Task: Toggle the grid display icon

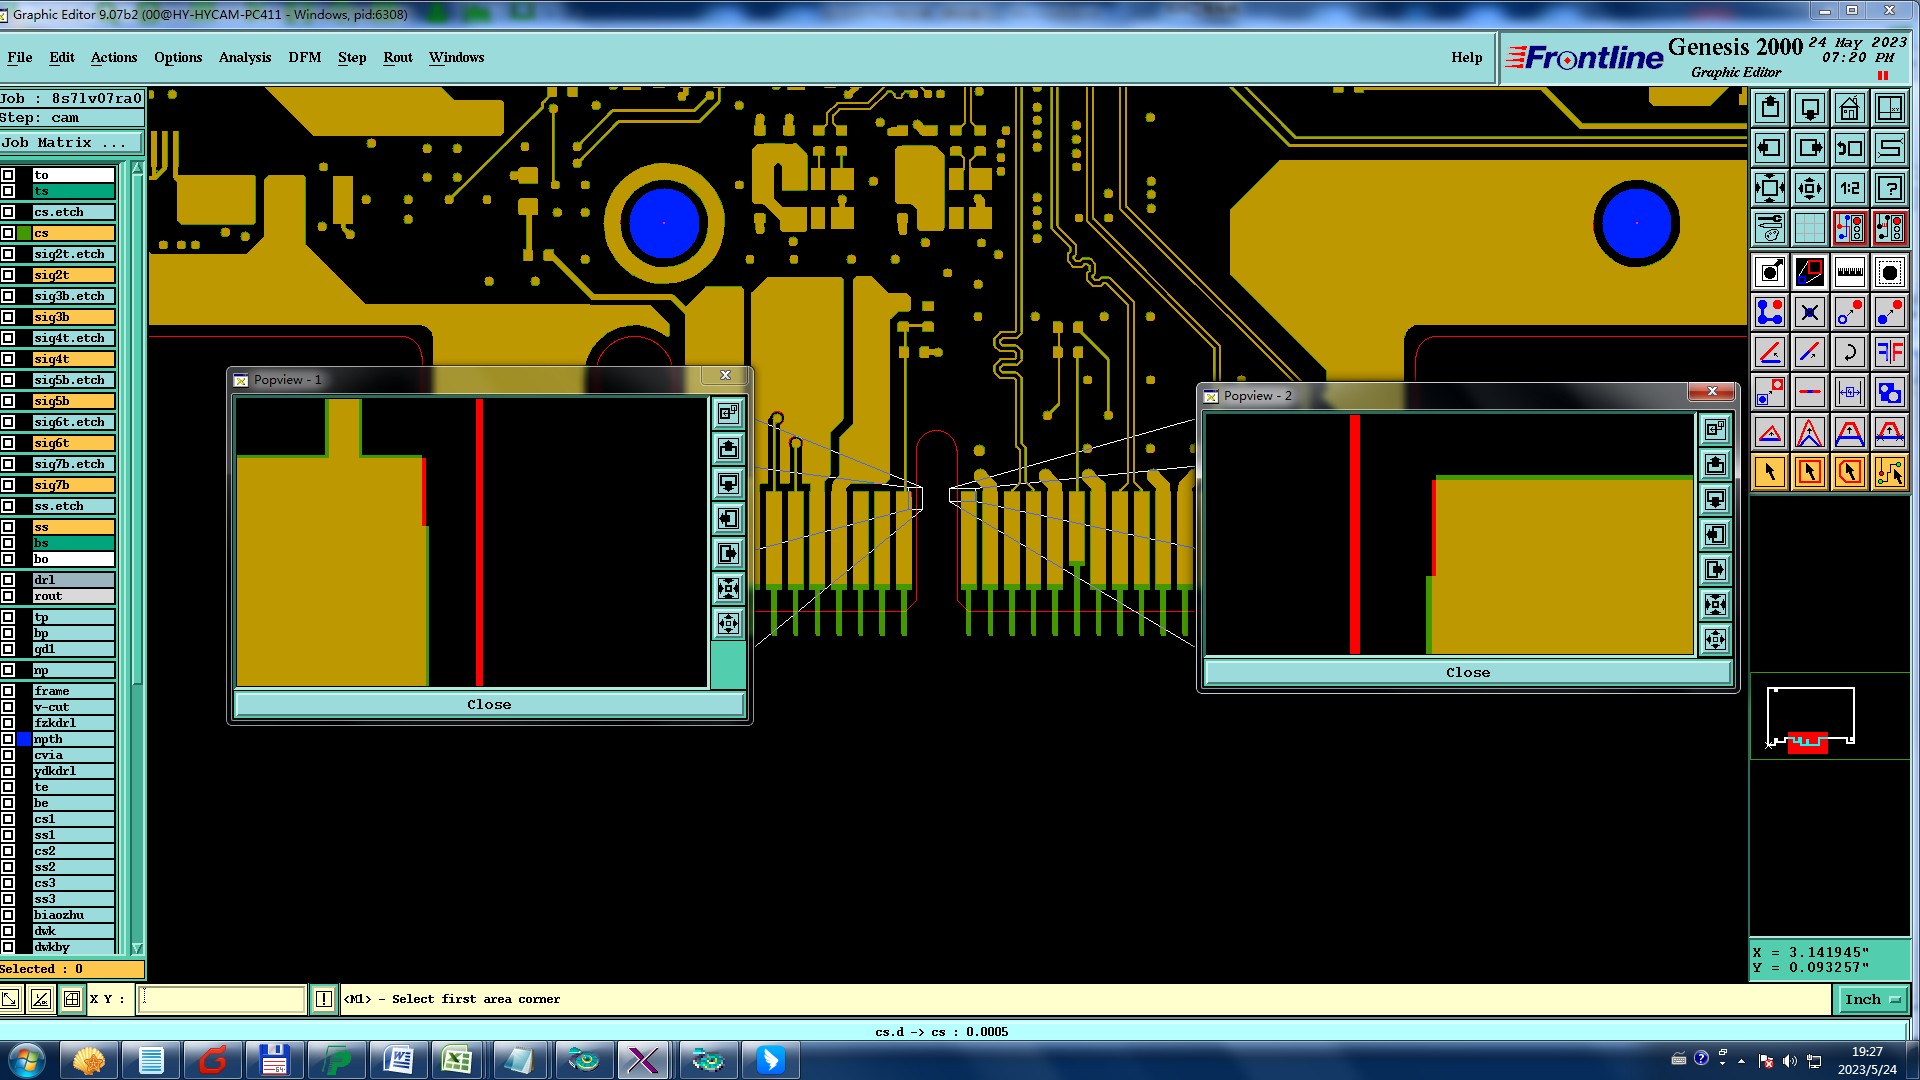Action: [1810, 228]
